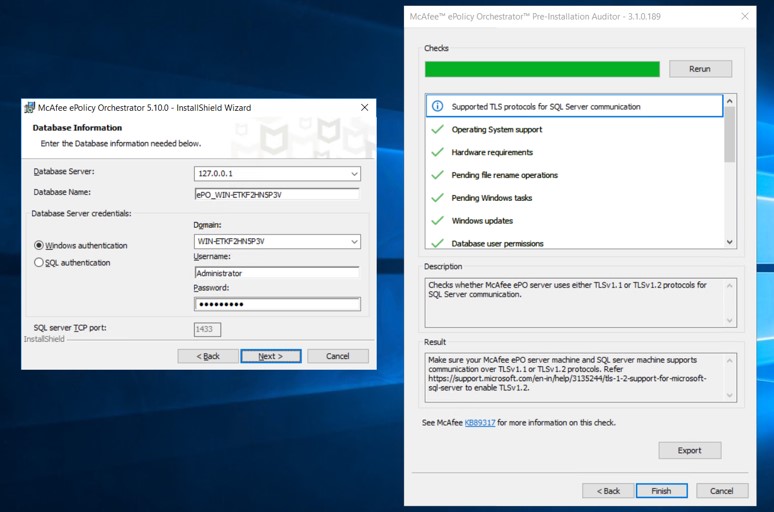Cancel the Pre-Installation Auditor
This screenshot has width=774, height=512.
(722, 491)
